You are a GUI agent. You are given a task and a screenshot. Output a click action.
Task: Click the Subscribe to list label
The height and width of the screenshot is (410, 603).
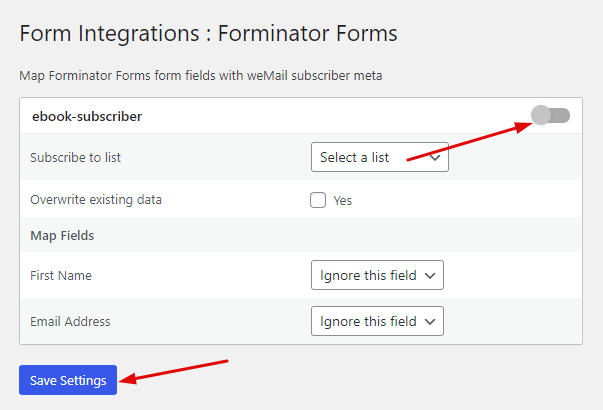click(75, 157)
